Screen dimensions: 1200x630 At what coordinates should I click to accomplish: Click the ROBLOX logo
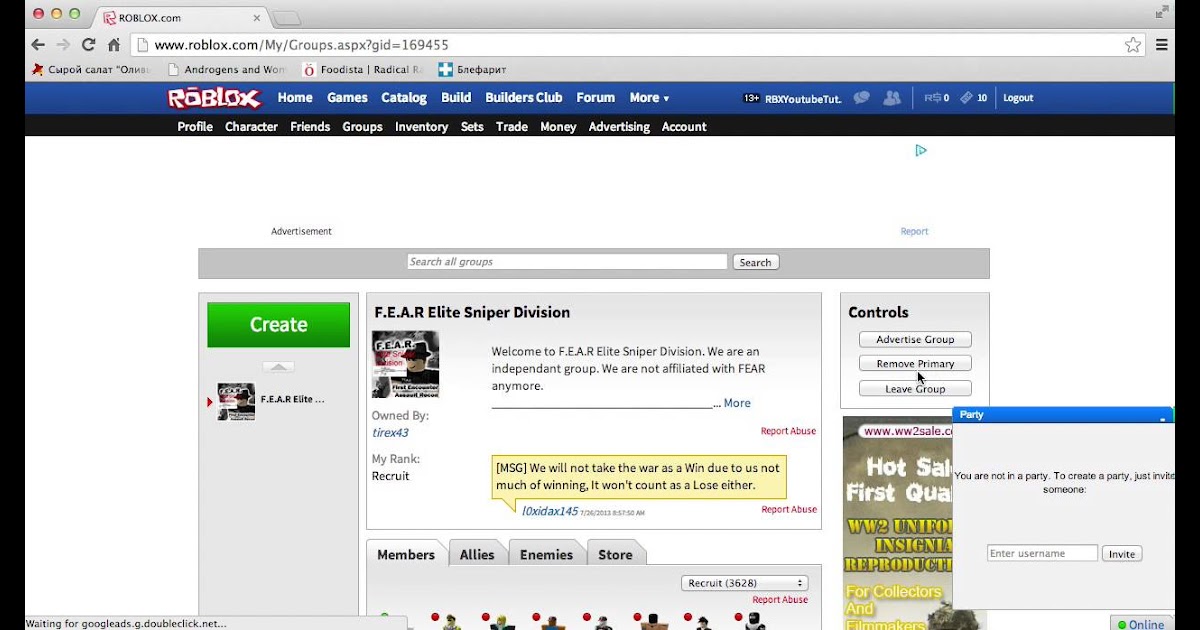pyautogui.click(x=214, y=98)
